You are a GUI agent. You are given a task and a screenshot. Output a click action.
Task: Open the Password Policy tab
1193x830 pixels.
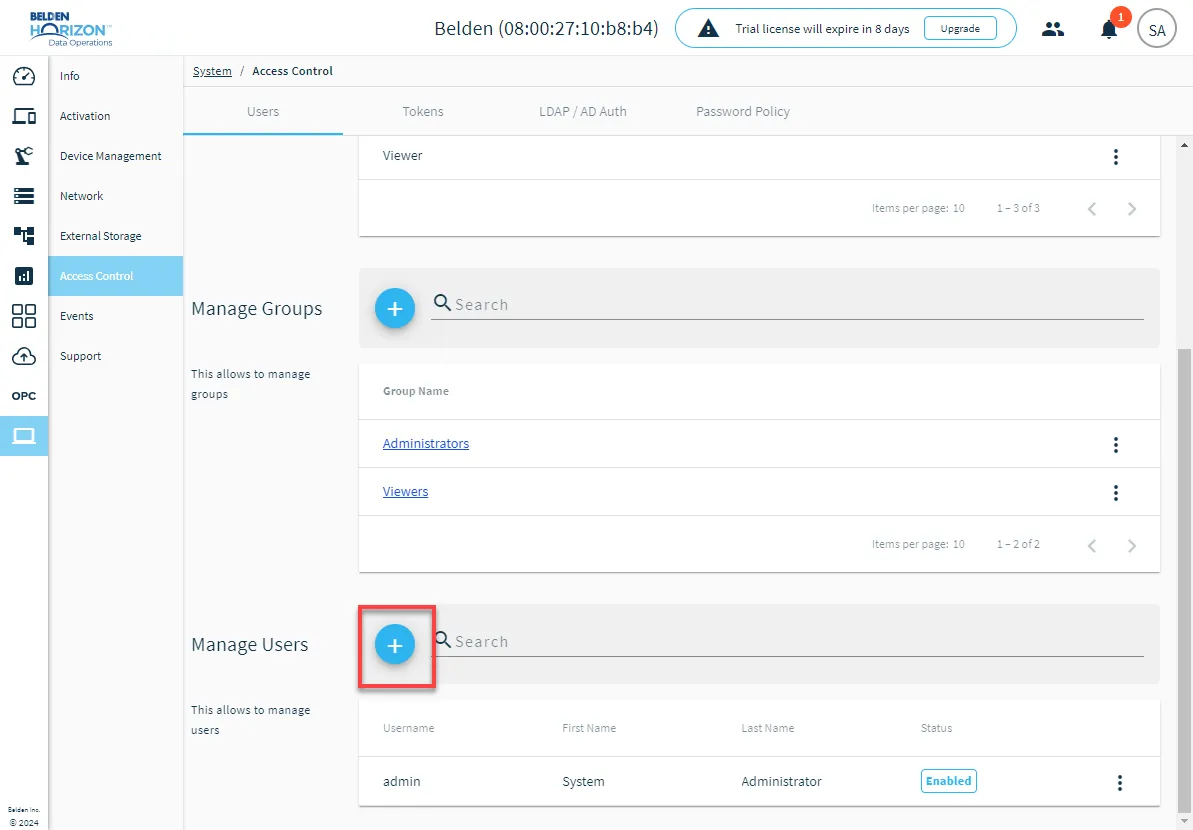(x=743, y=112)
